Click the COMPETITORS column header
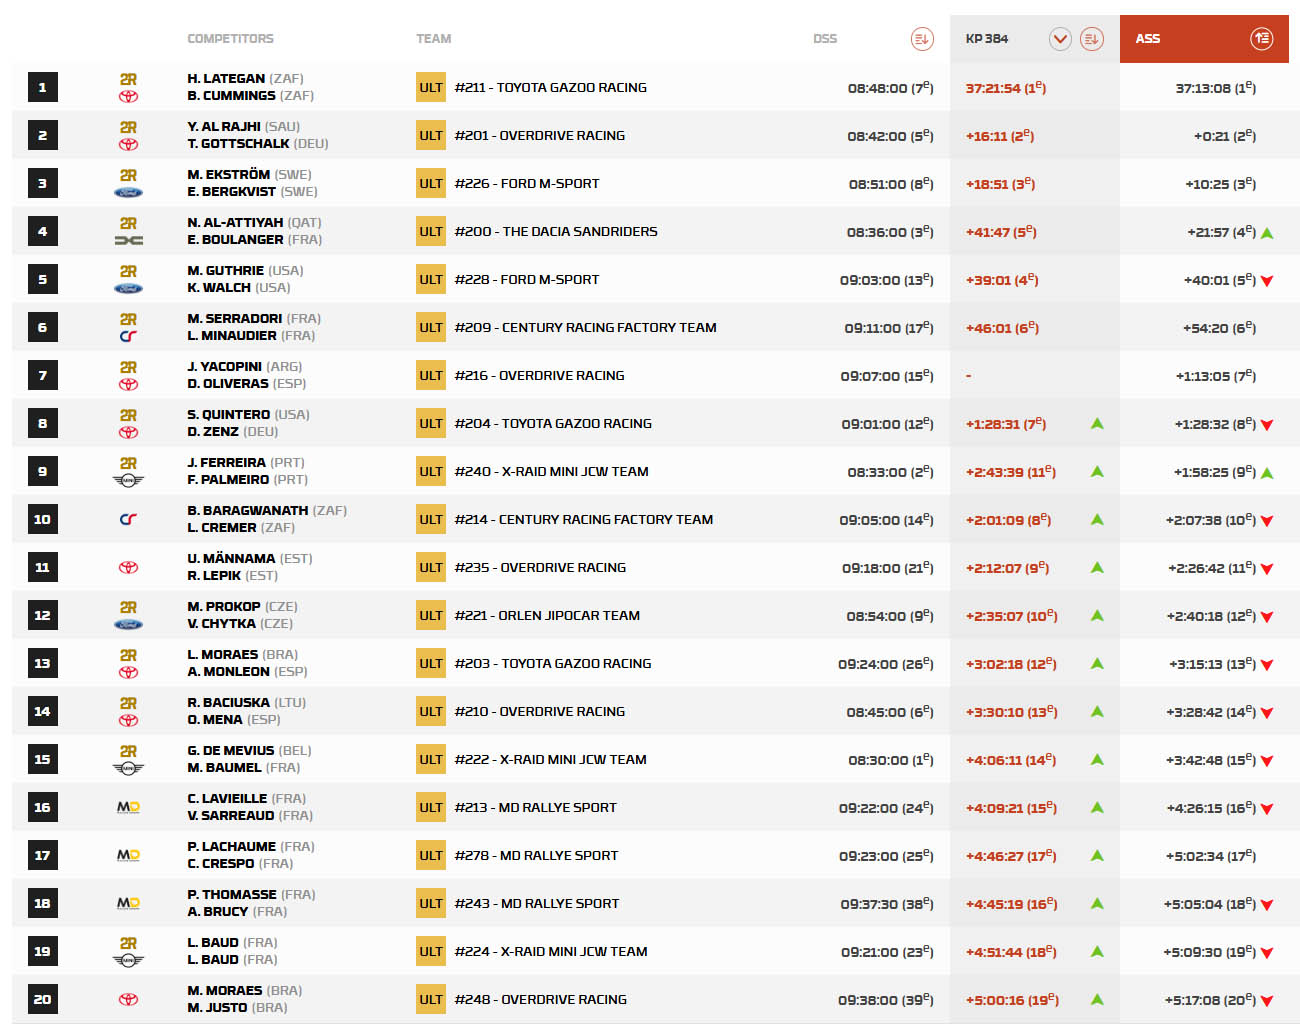Image resolution: width=1300 pixels, height=1036 pixels. 230,39
